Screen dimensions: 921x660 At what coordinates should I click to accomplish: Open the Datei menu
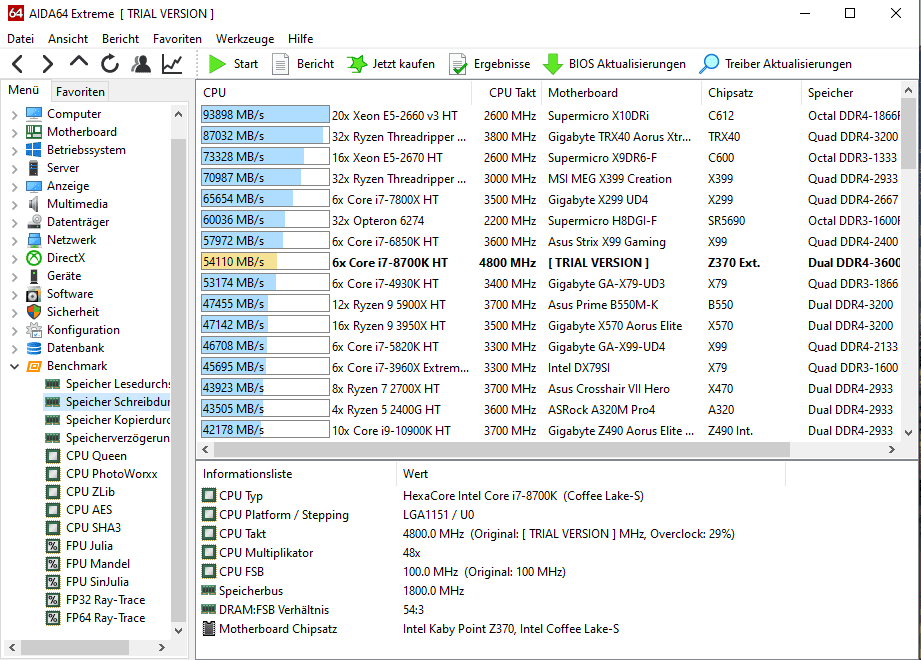tap(21, 39)
